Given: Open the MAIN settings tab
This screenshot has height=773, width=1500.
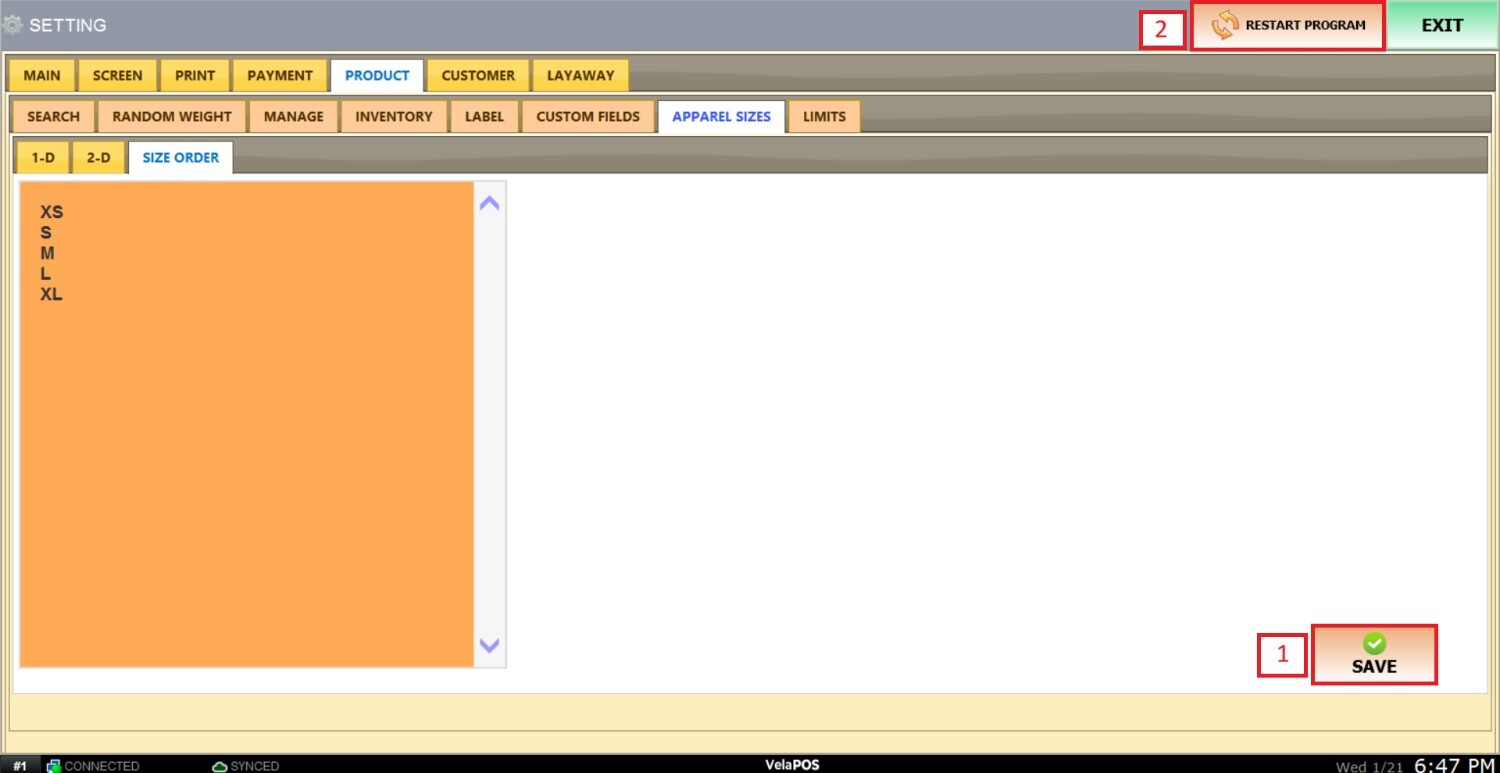Looking at the screenshot, I should [x=42, y=76].
